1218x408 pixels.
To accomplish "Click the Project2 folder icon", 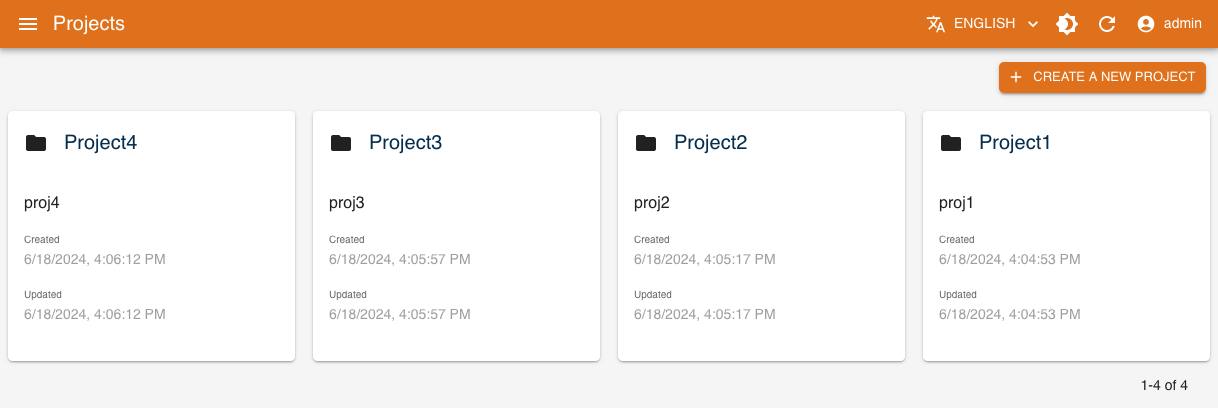I will coord(646,143).
